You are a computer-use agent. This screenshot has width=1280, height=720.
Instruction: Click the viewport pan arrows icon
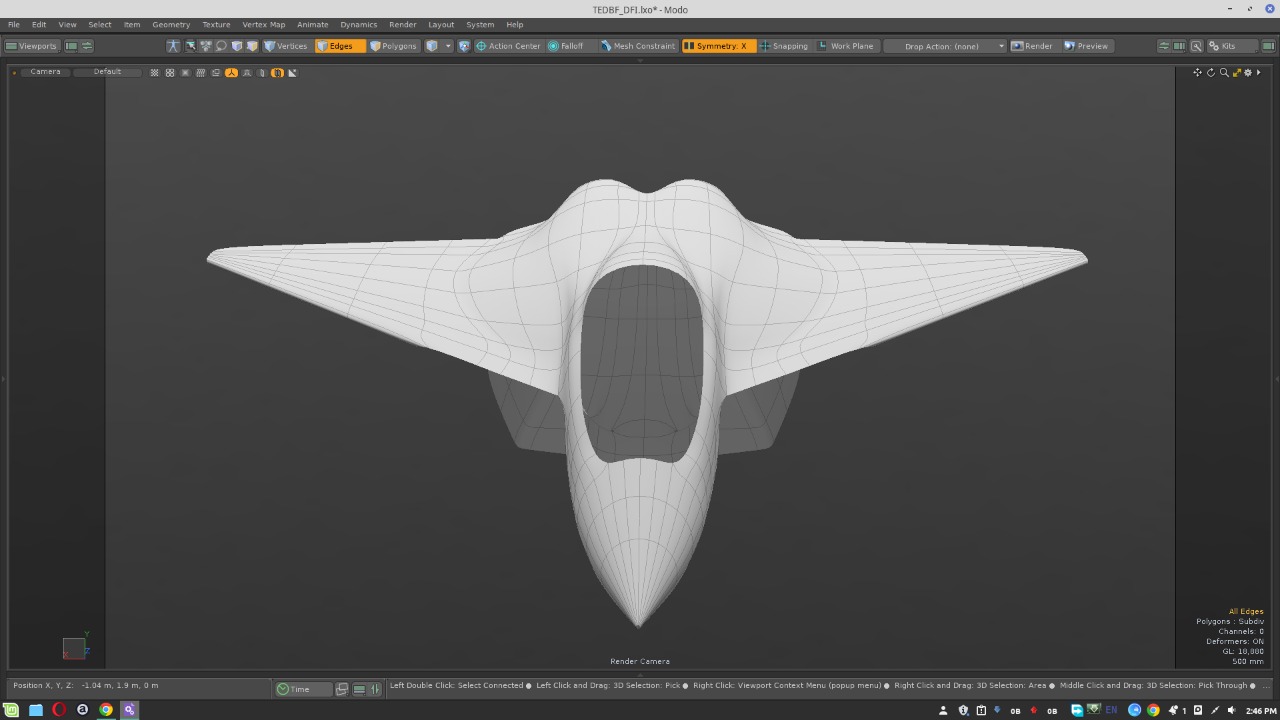coord(1197,72)
